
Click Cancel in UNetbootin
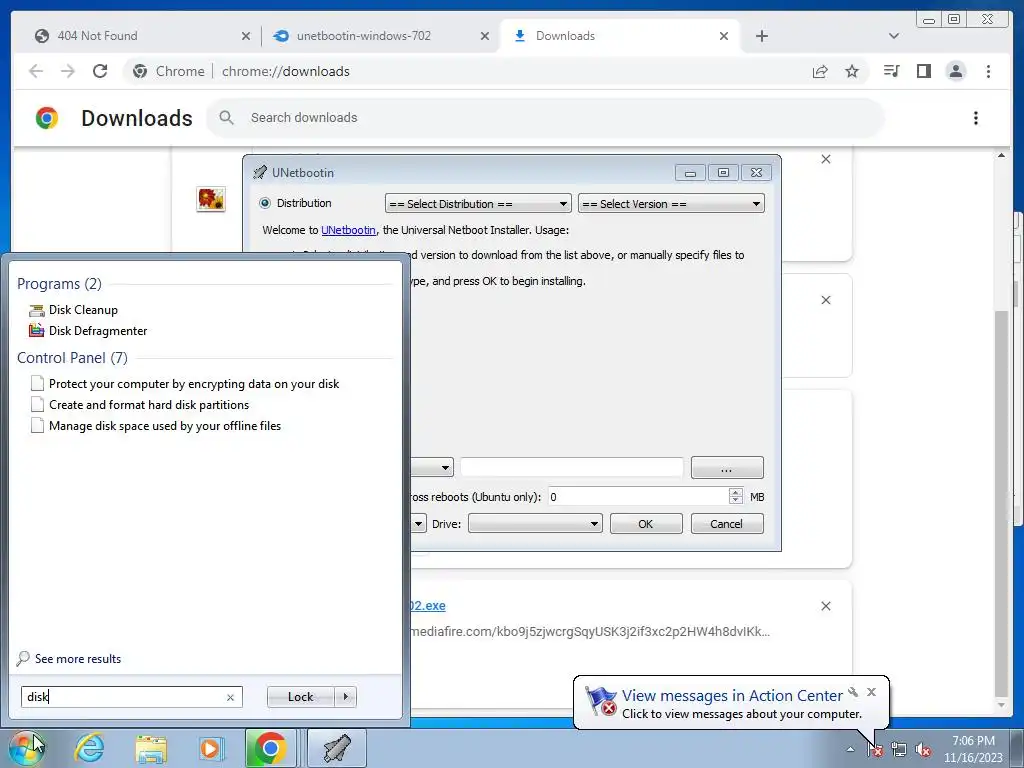(x=726, y=524)
